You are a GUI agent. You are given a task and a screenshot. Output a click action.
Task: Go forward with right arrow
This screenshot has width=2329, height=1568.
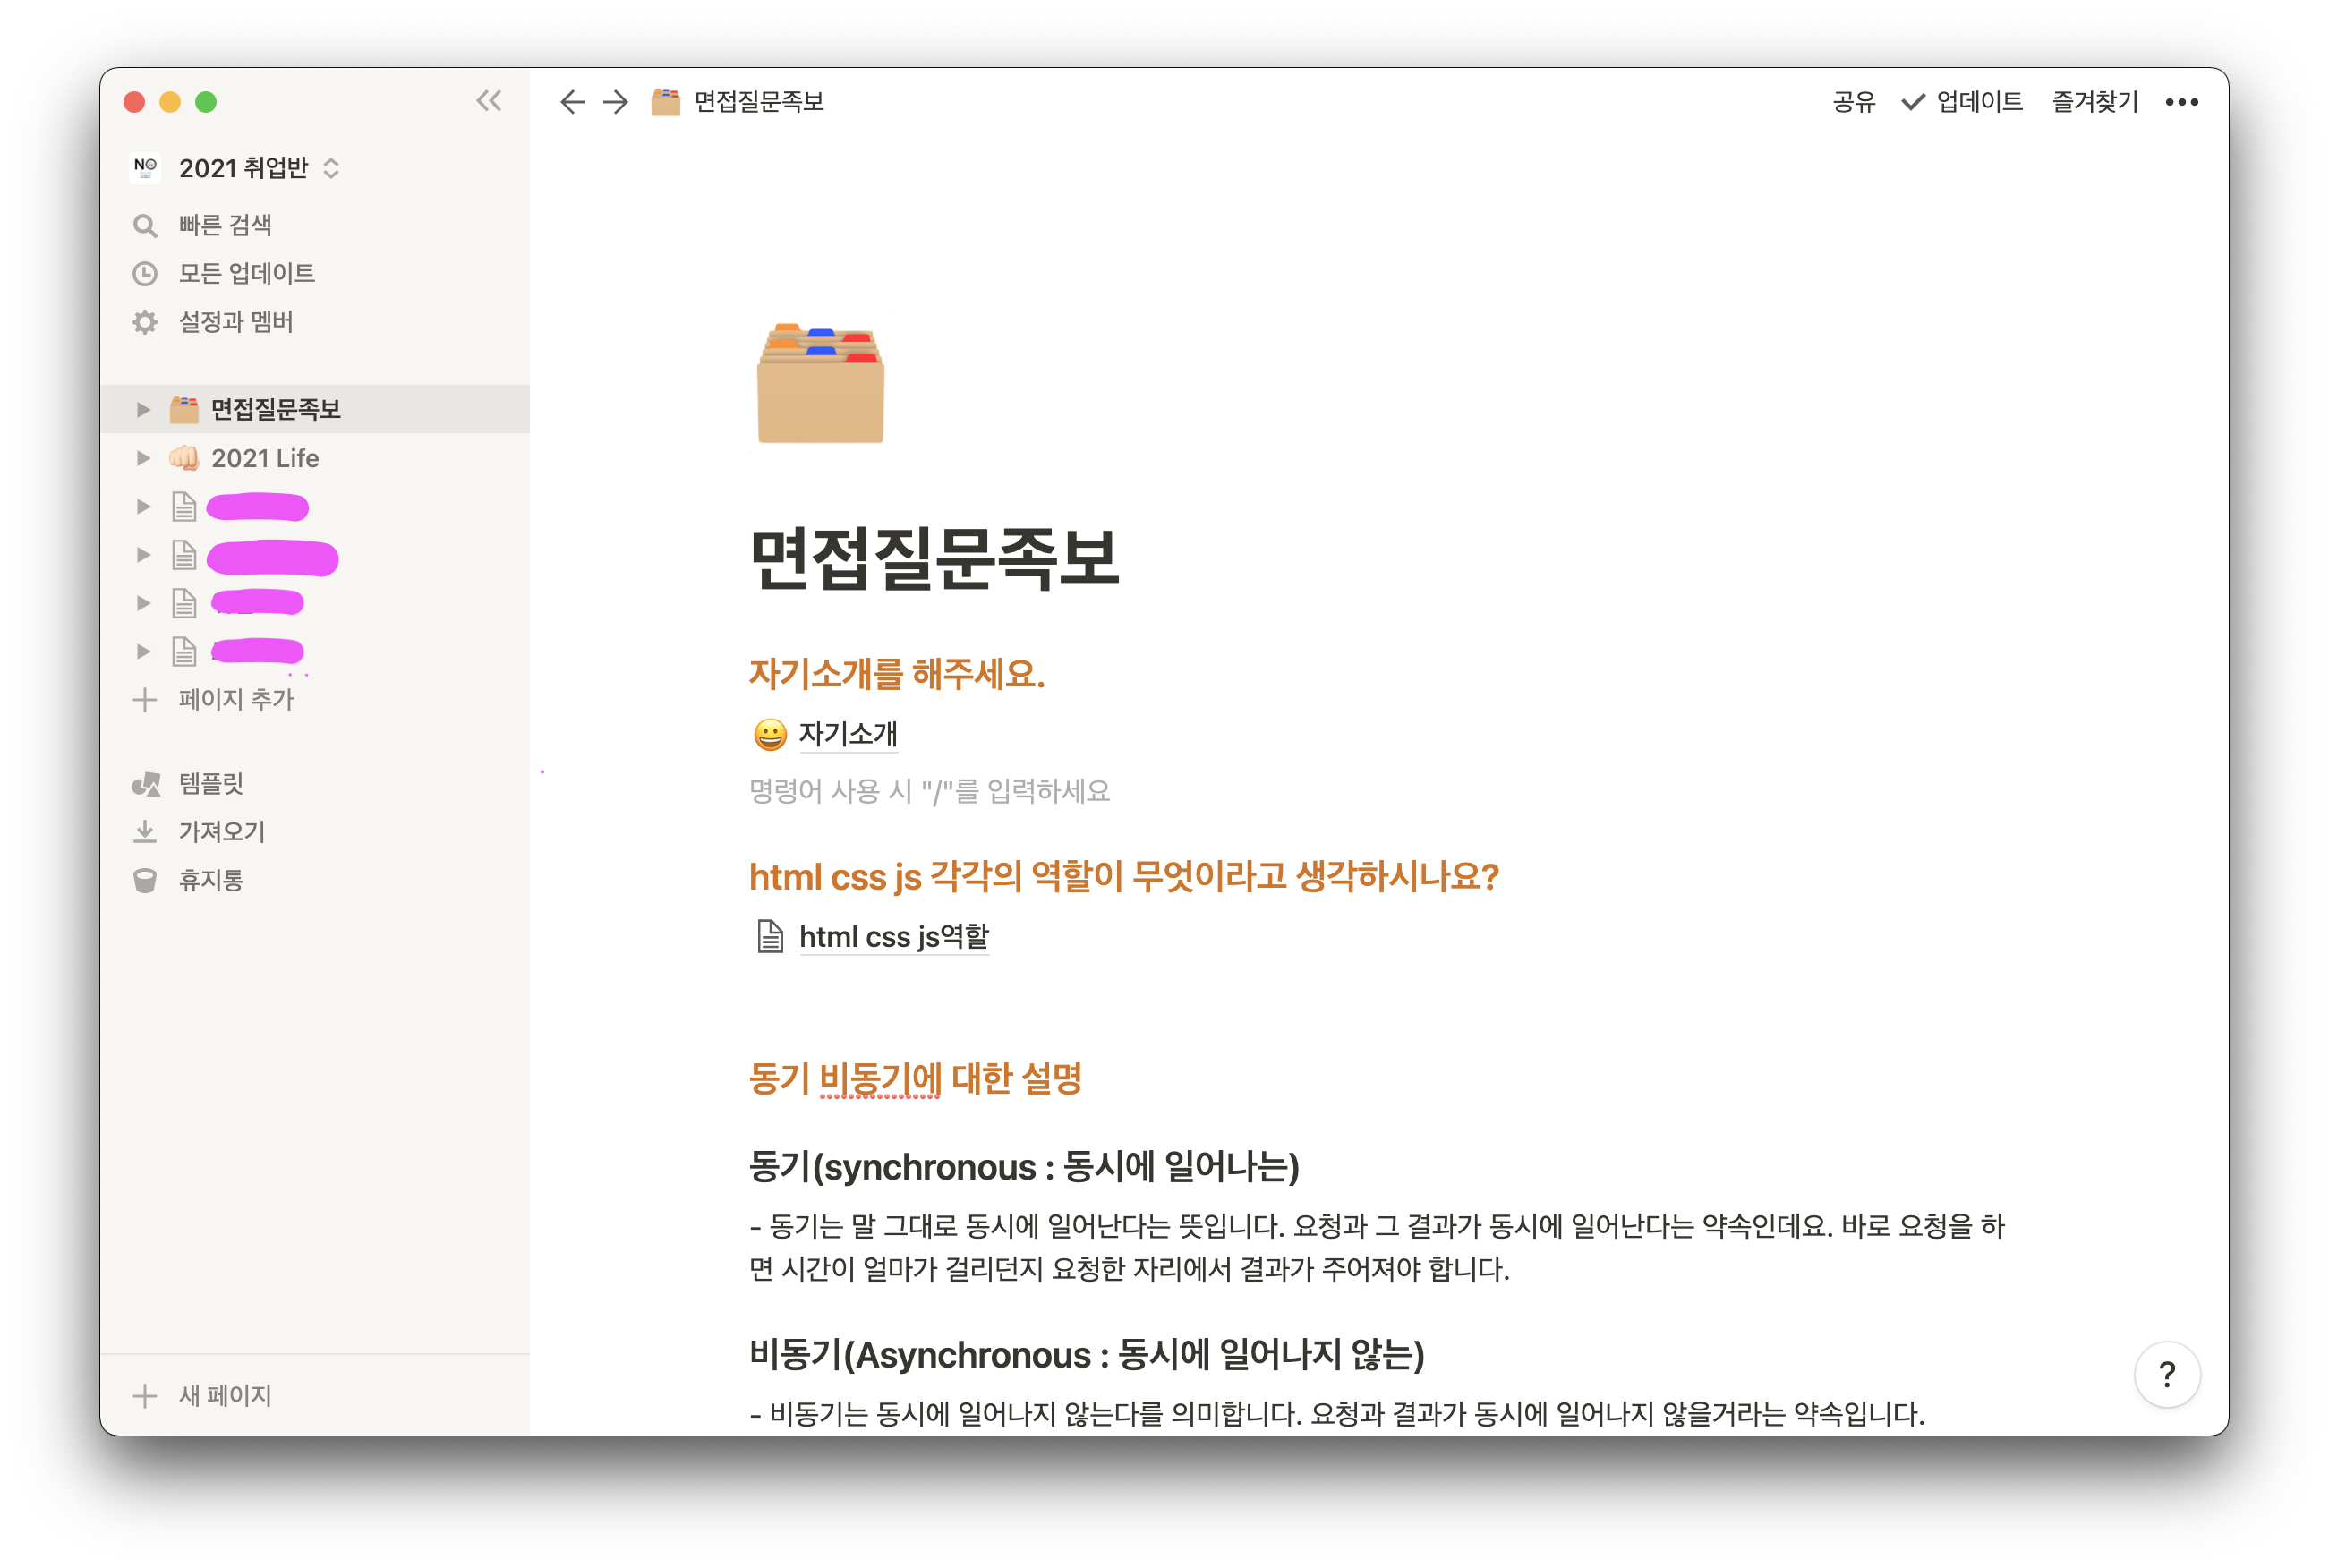coord(616,102)
